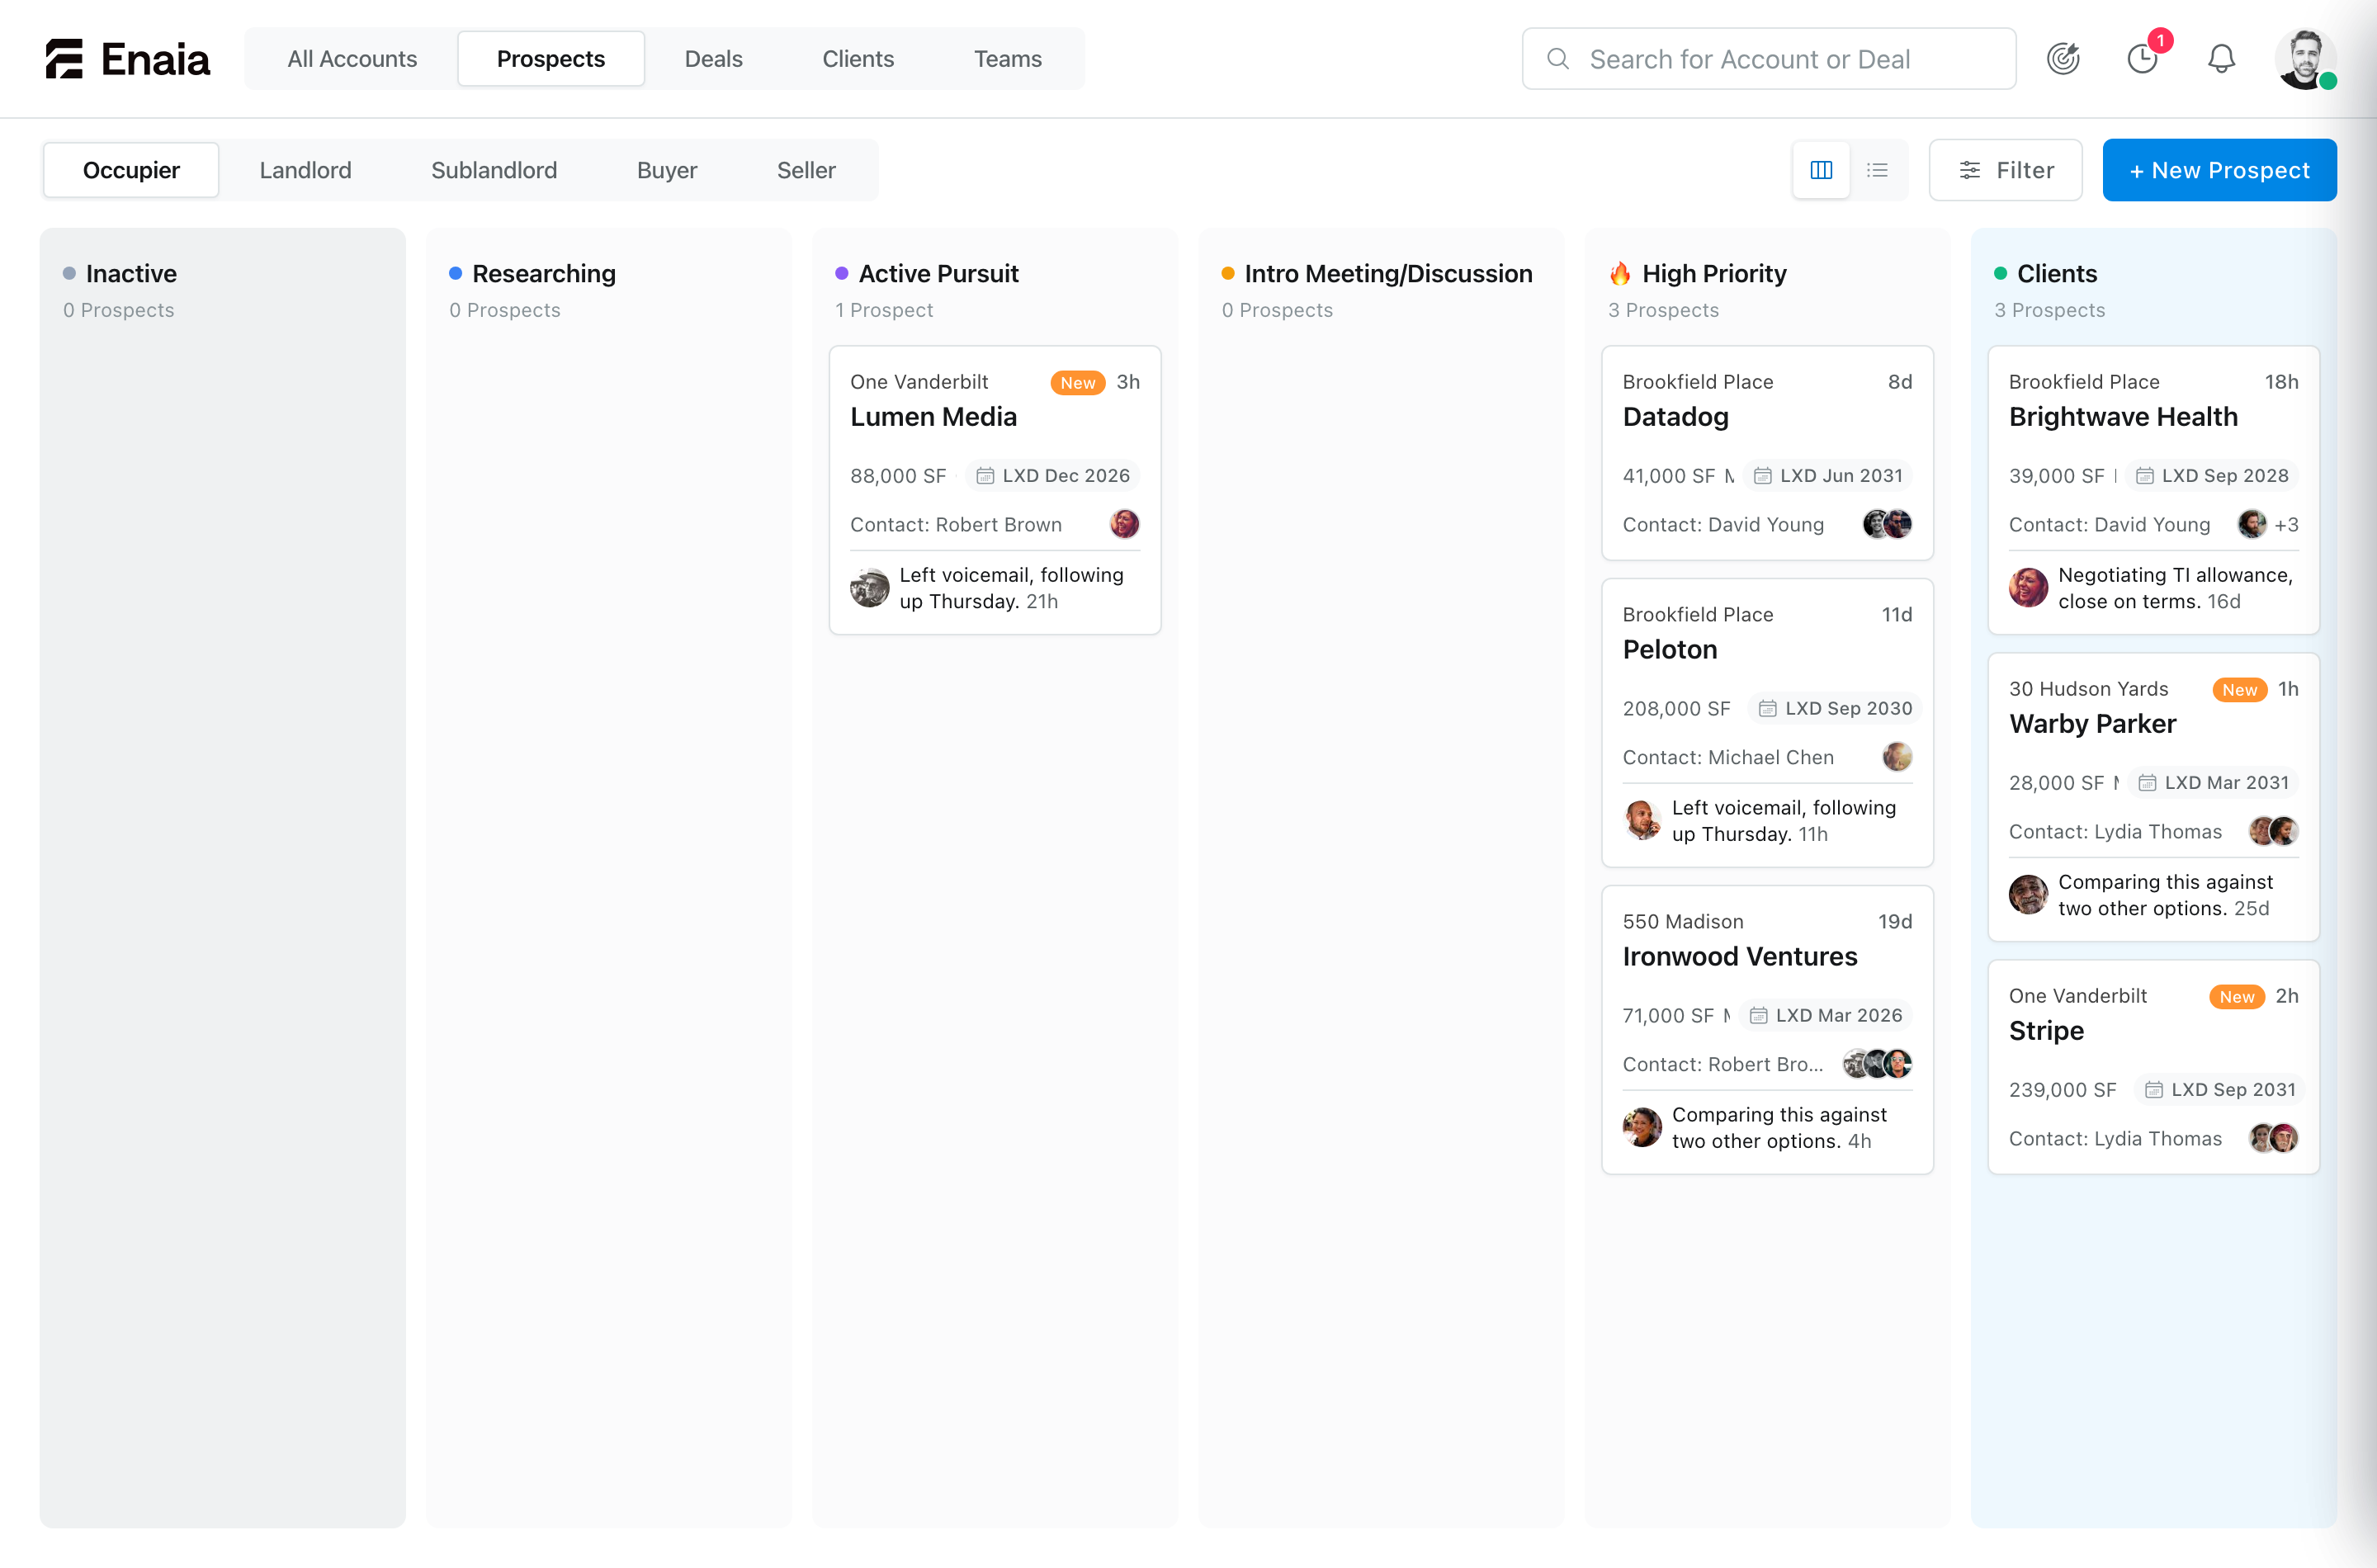The width and height of the screenshot is (2377, 1568).
Task: Focus the Search for Account or Deal field
Action: coord(1768,59)
